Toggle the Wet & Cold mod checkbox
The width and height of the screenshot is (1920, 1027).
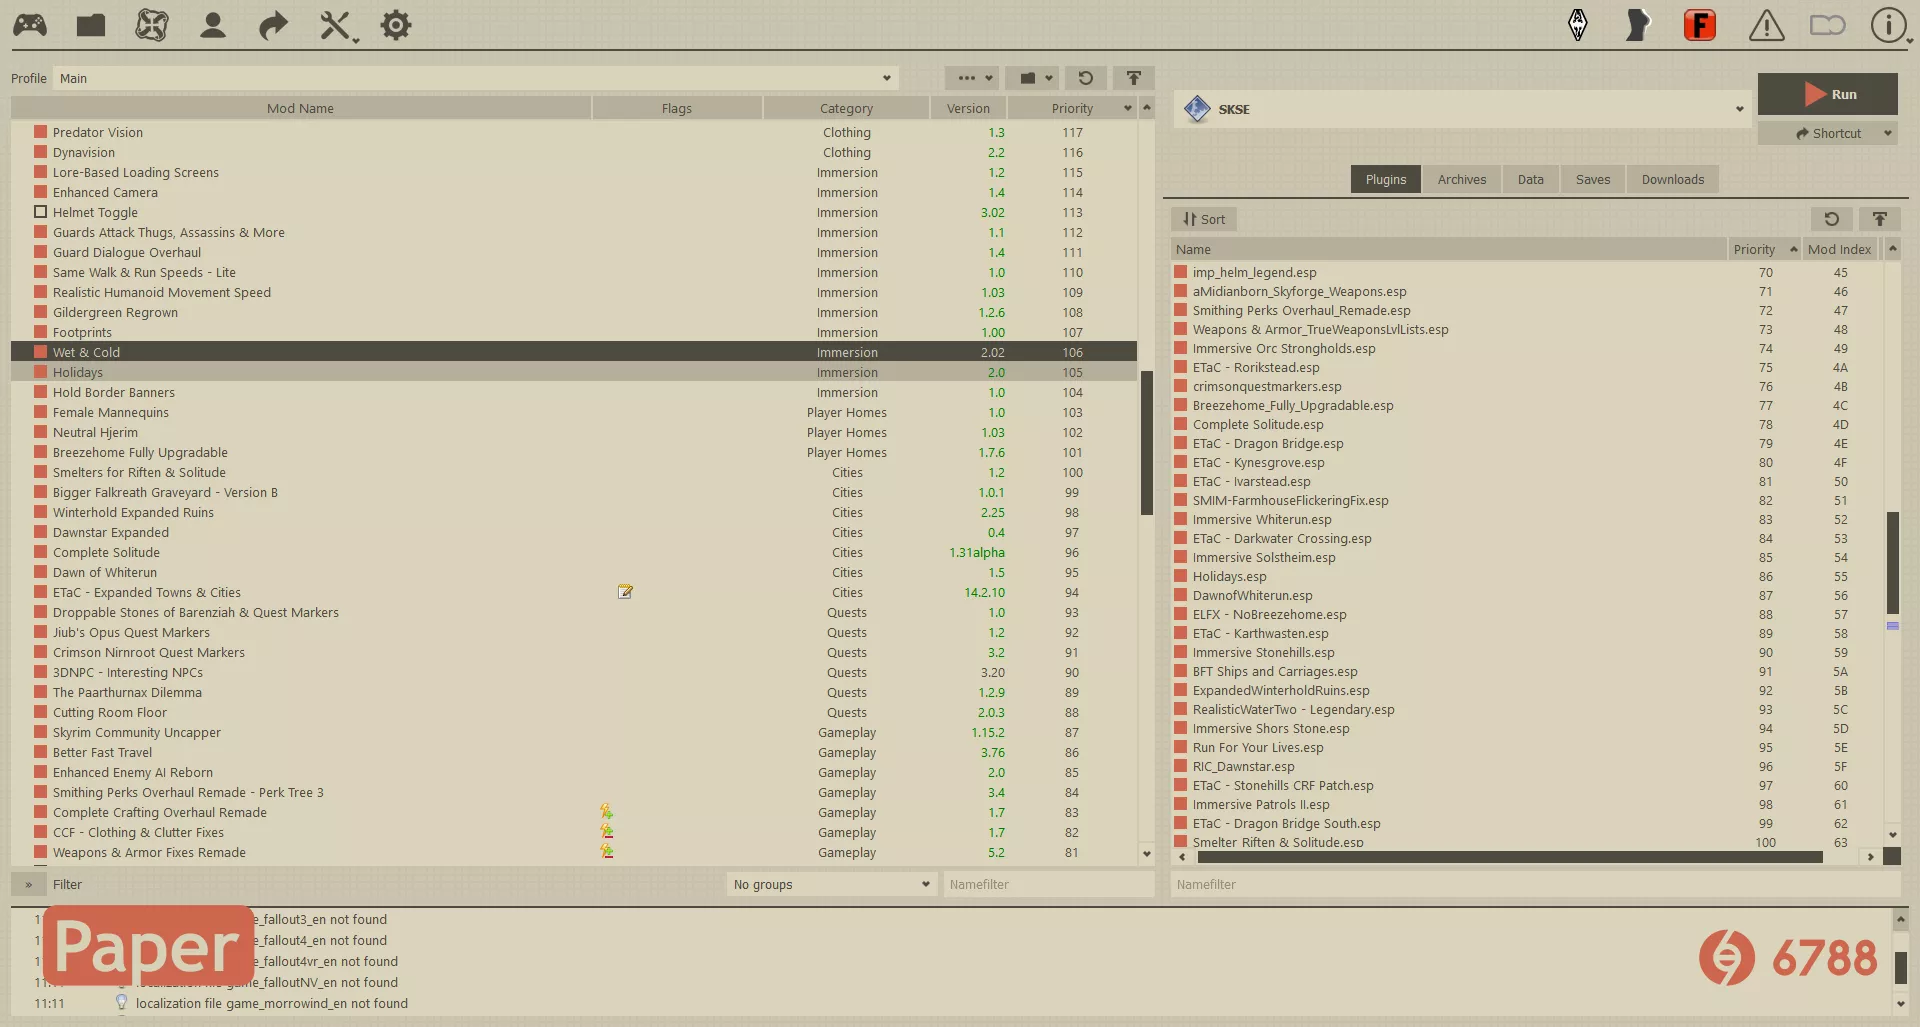click(x=41, y=352)
